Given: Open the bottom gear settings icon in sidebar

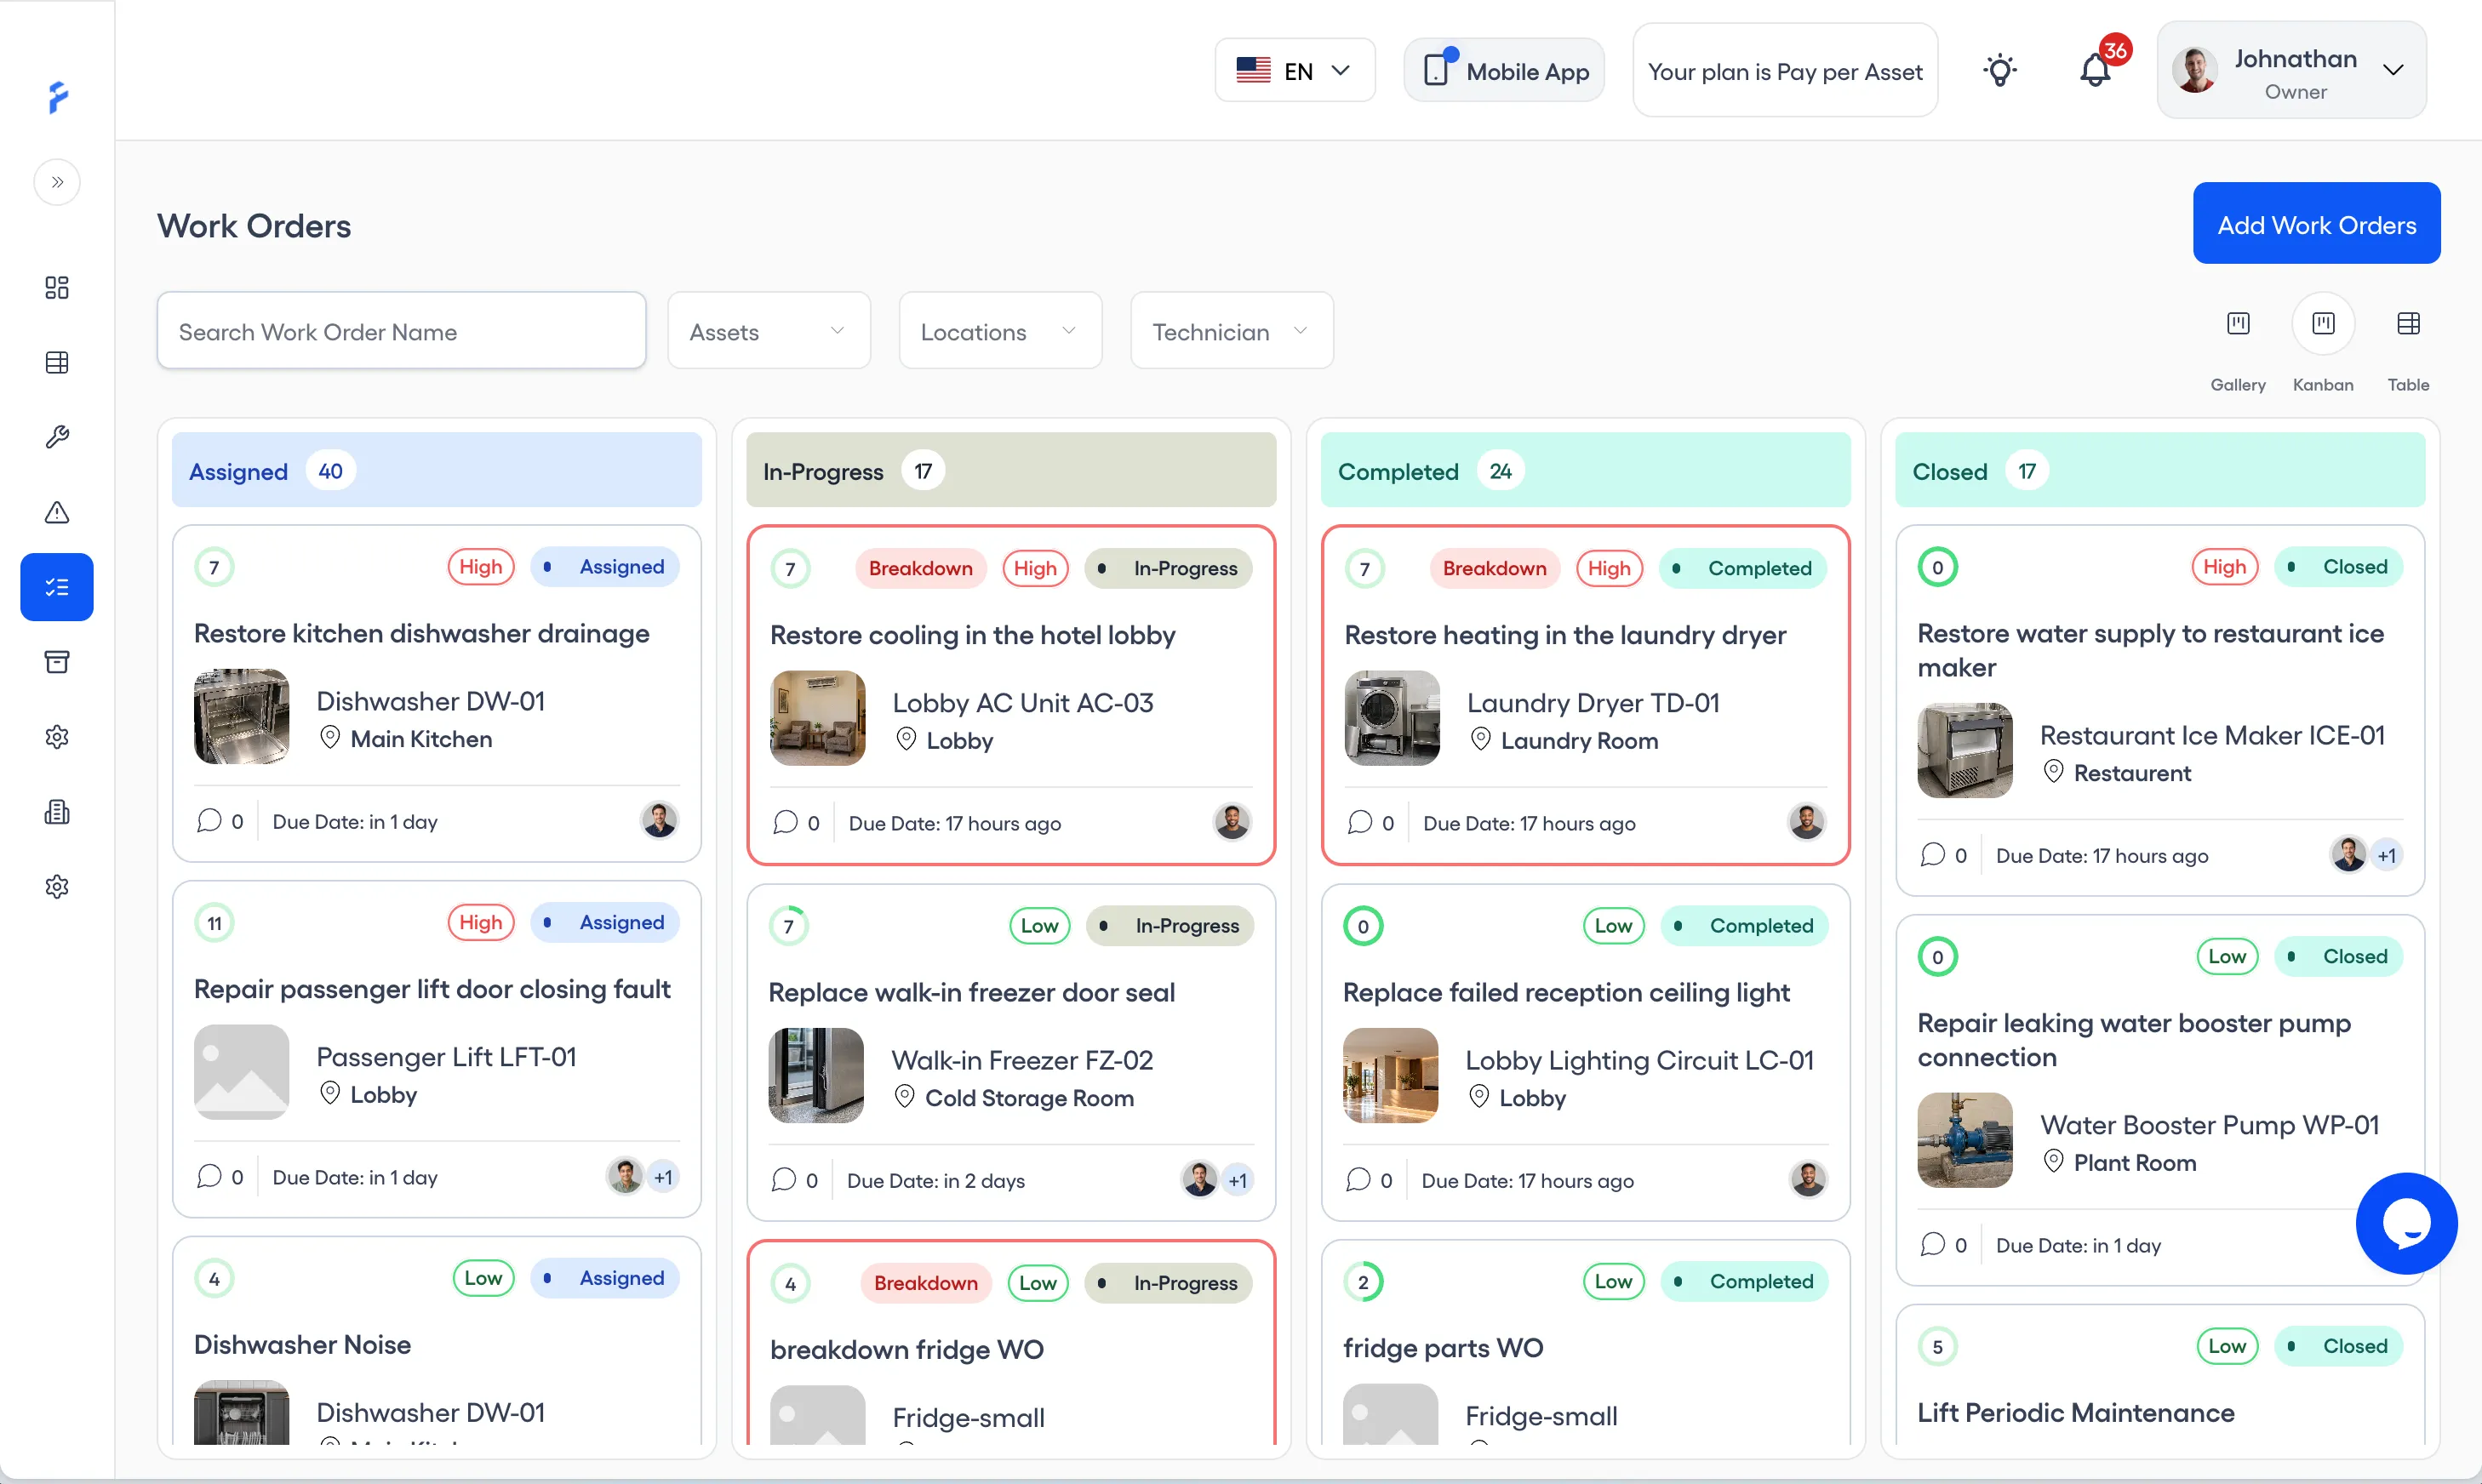Looking at the screenshot, I should coord(57,886).
